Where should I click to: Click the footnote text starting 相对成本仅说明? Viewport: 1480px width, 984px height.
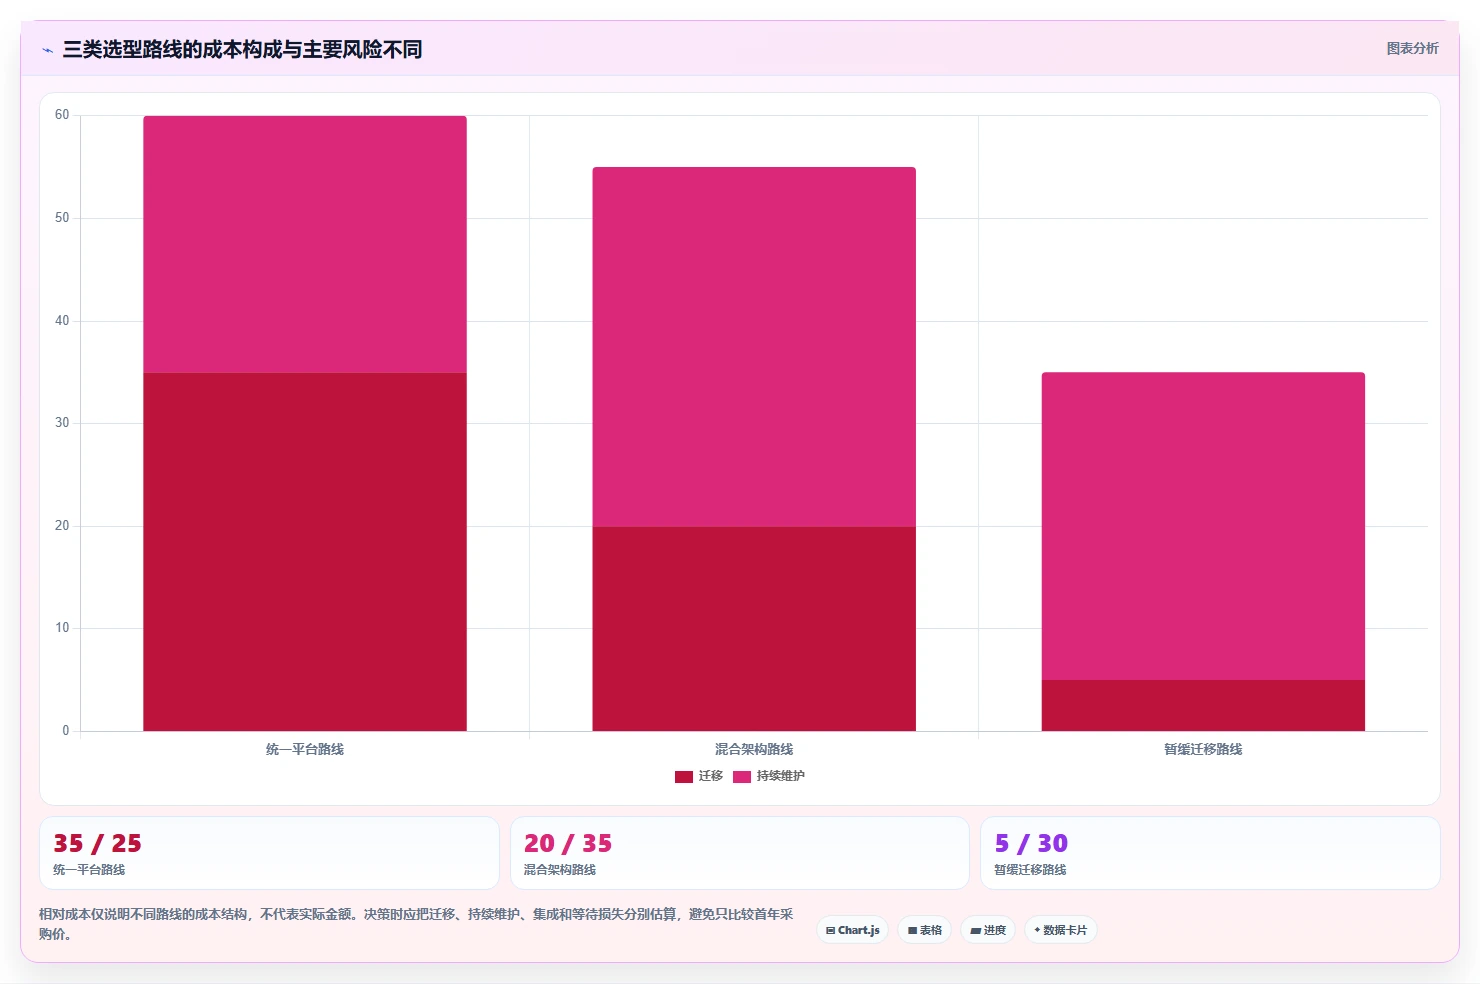[416, 924]
